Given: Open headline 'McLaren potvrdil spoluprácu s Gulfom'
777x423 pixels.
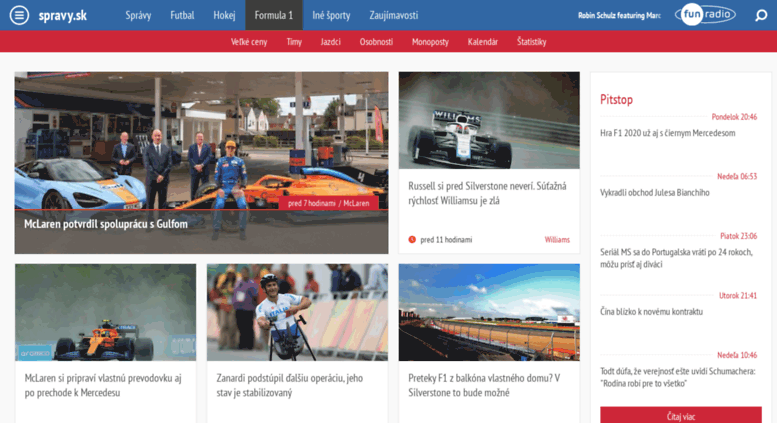Looking at the screenshot, I should pyautogui.click(x=106, y=224).
